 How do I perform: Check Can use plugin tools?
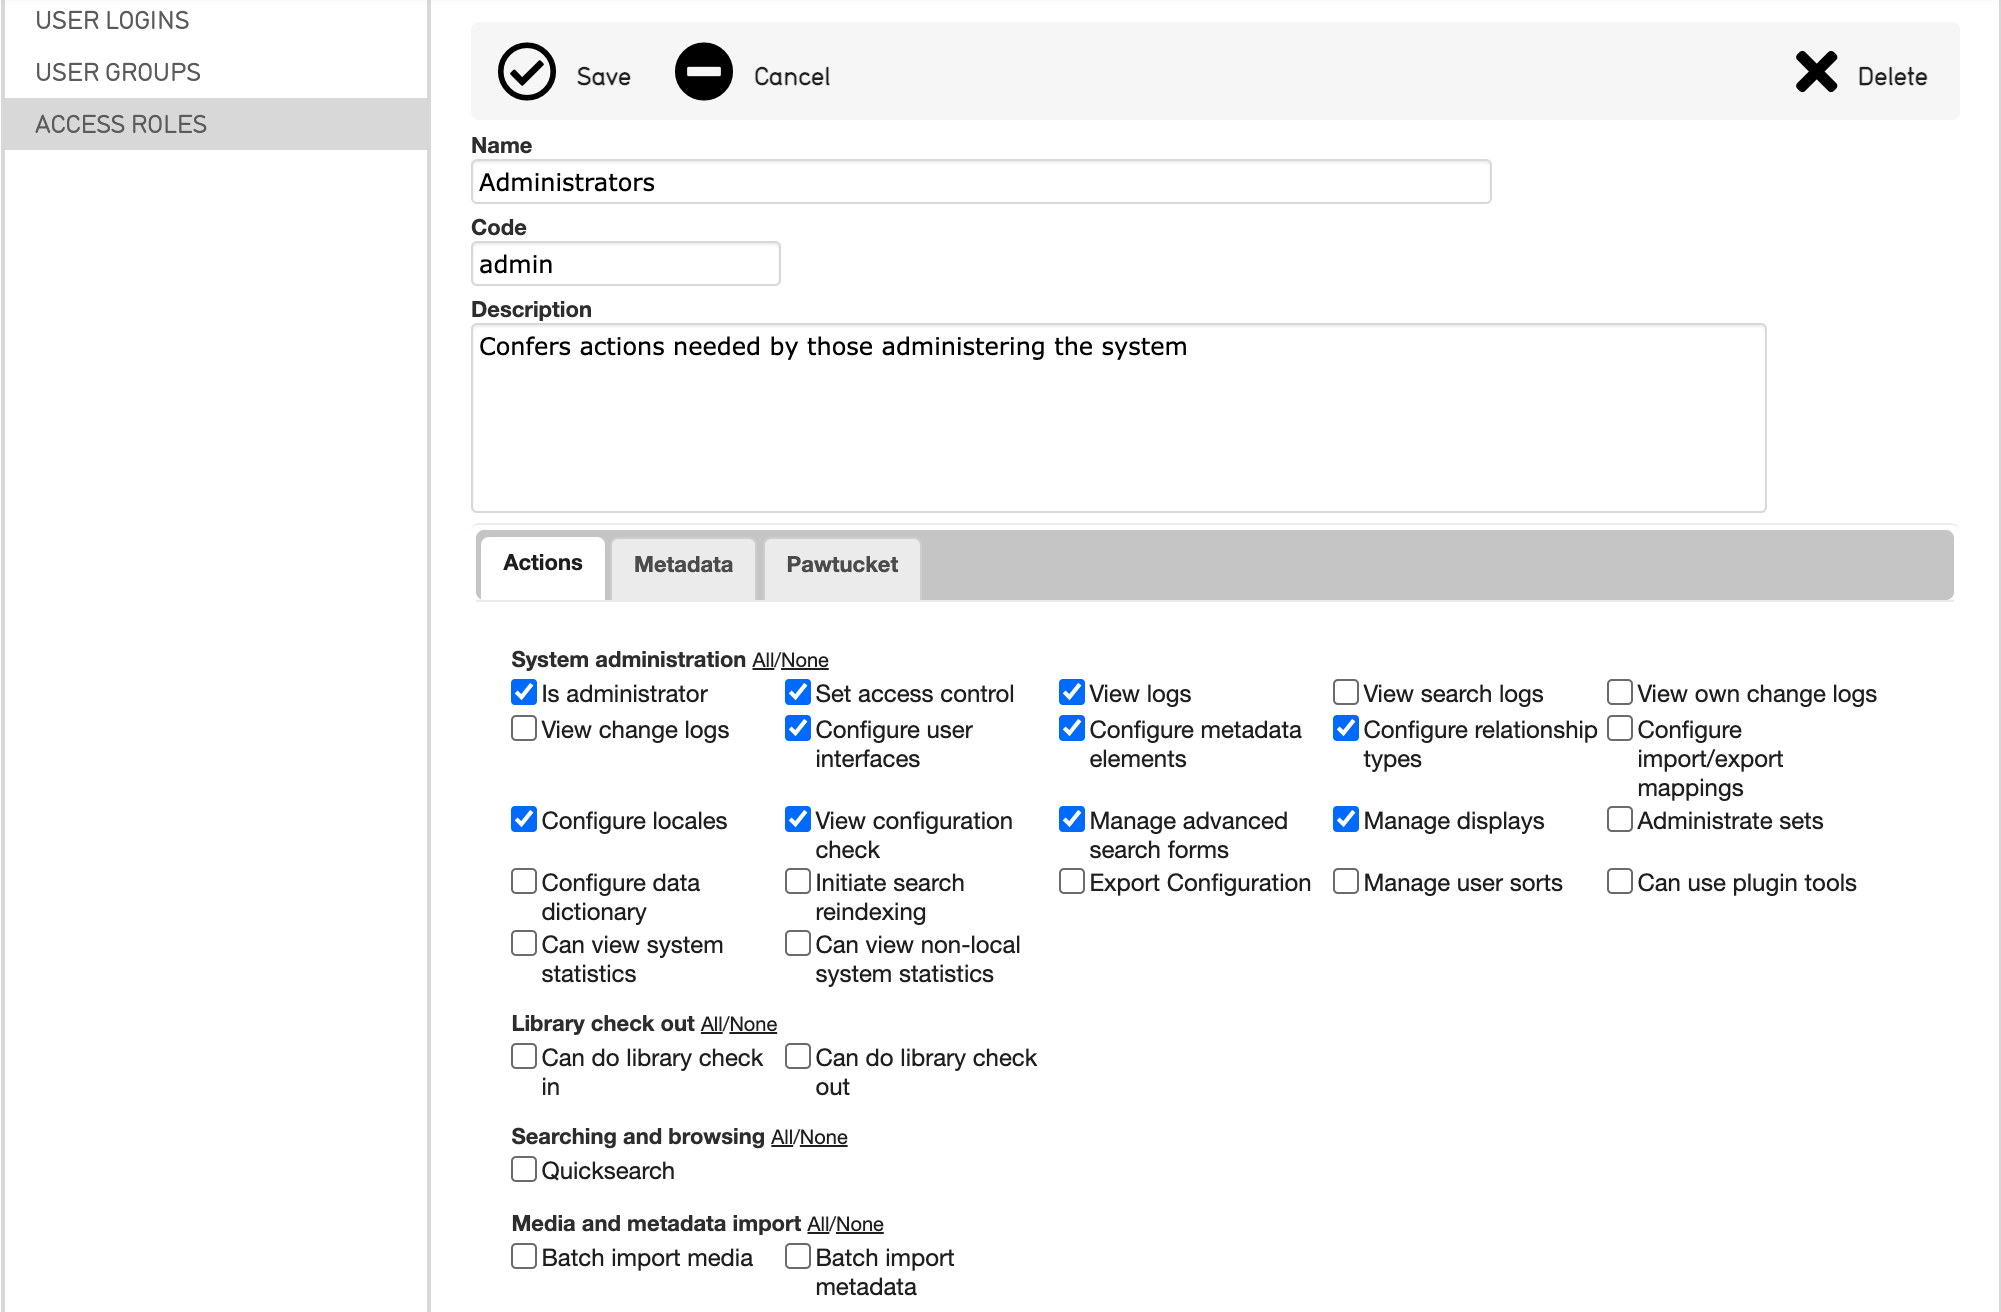pos(1620,881)
